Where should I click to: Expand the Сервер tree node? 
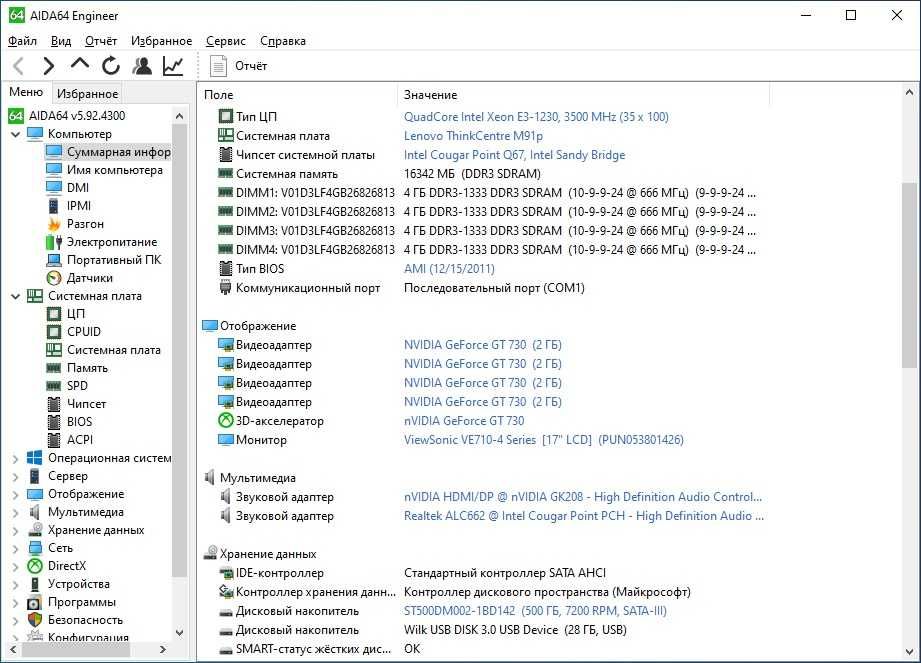16,477
